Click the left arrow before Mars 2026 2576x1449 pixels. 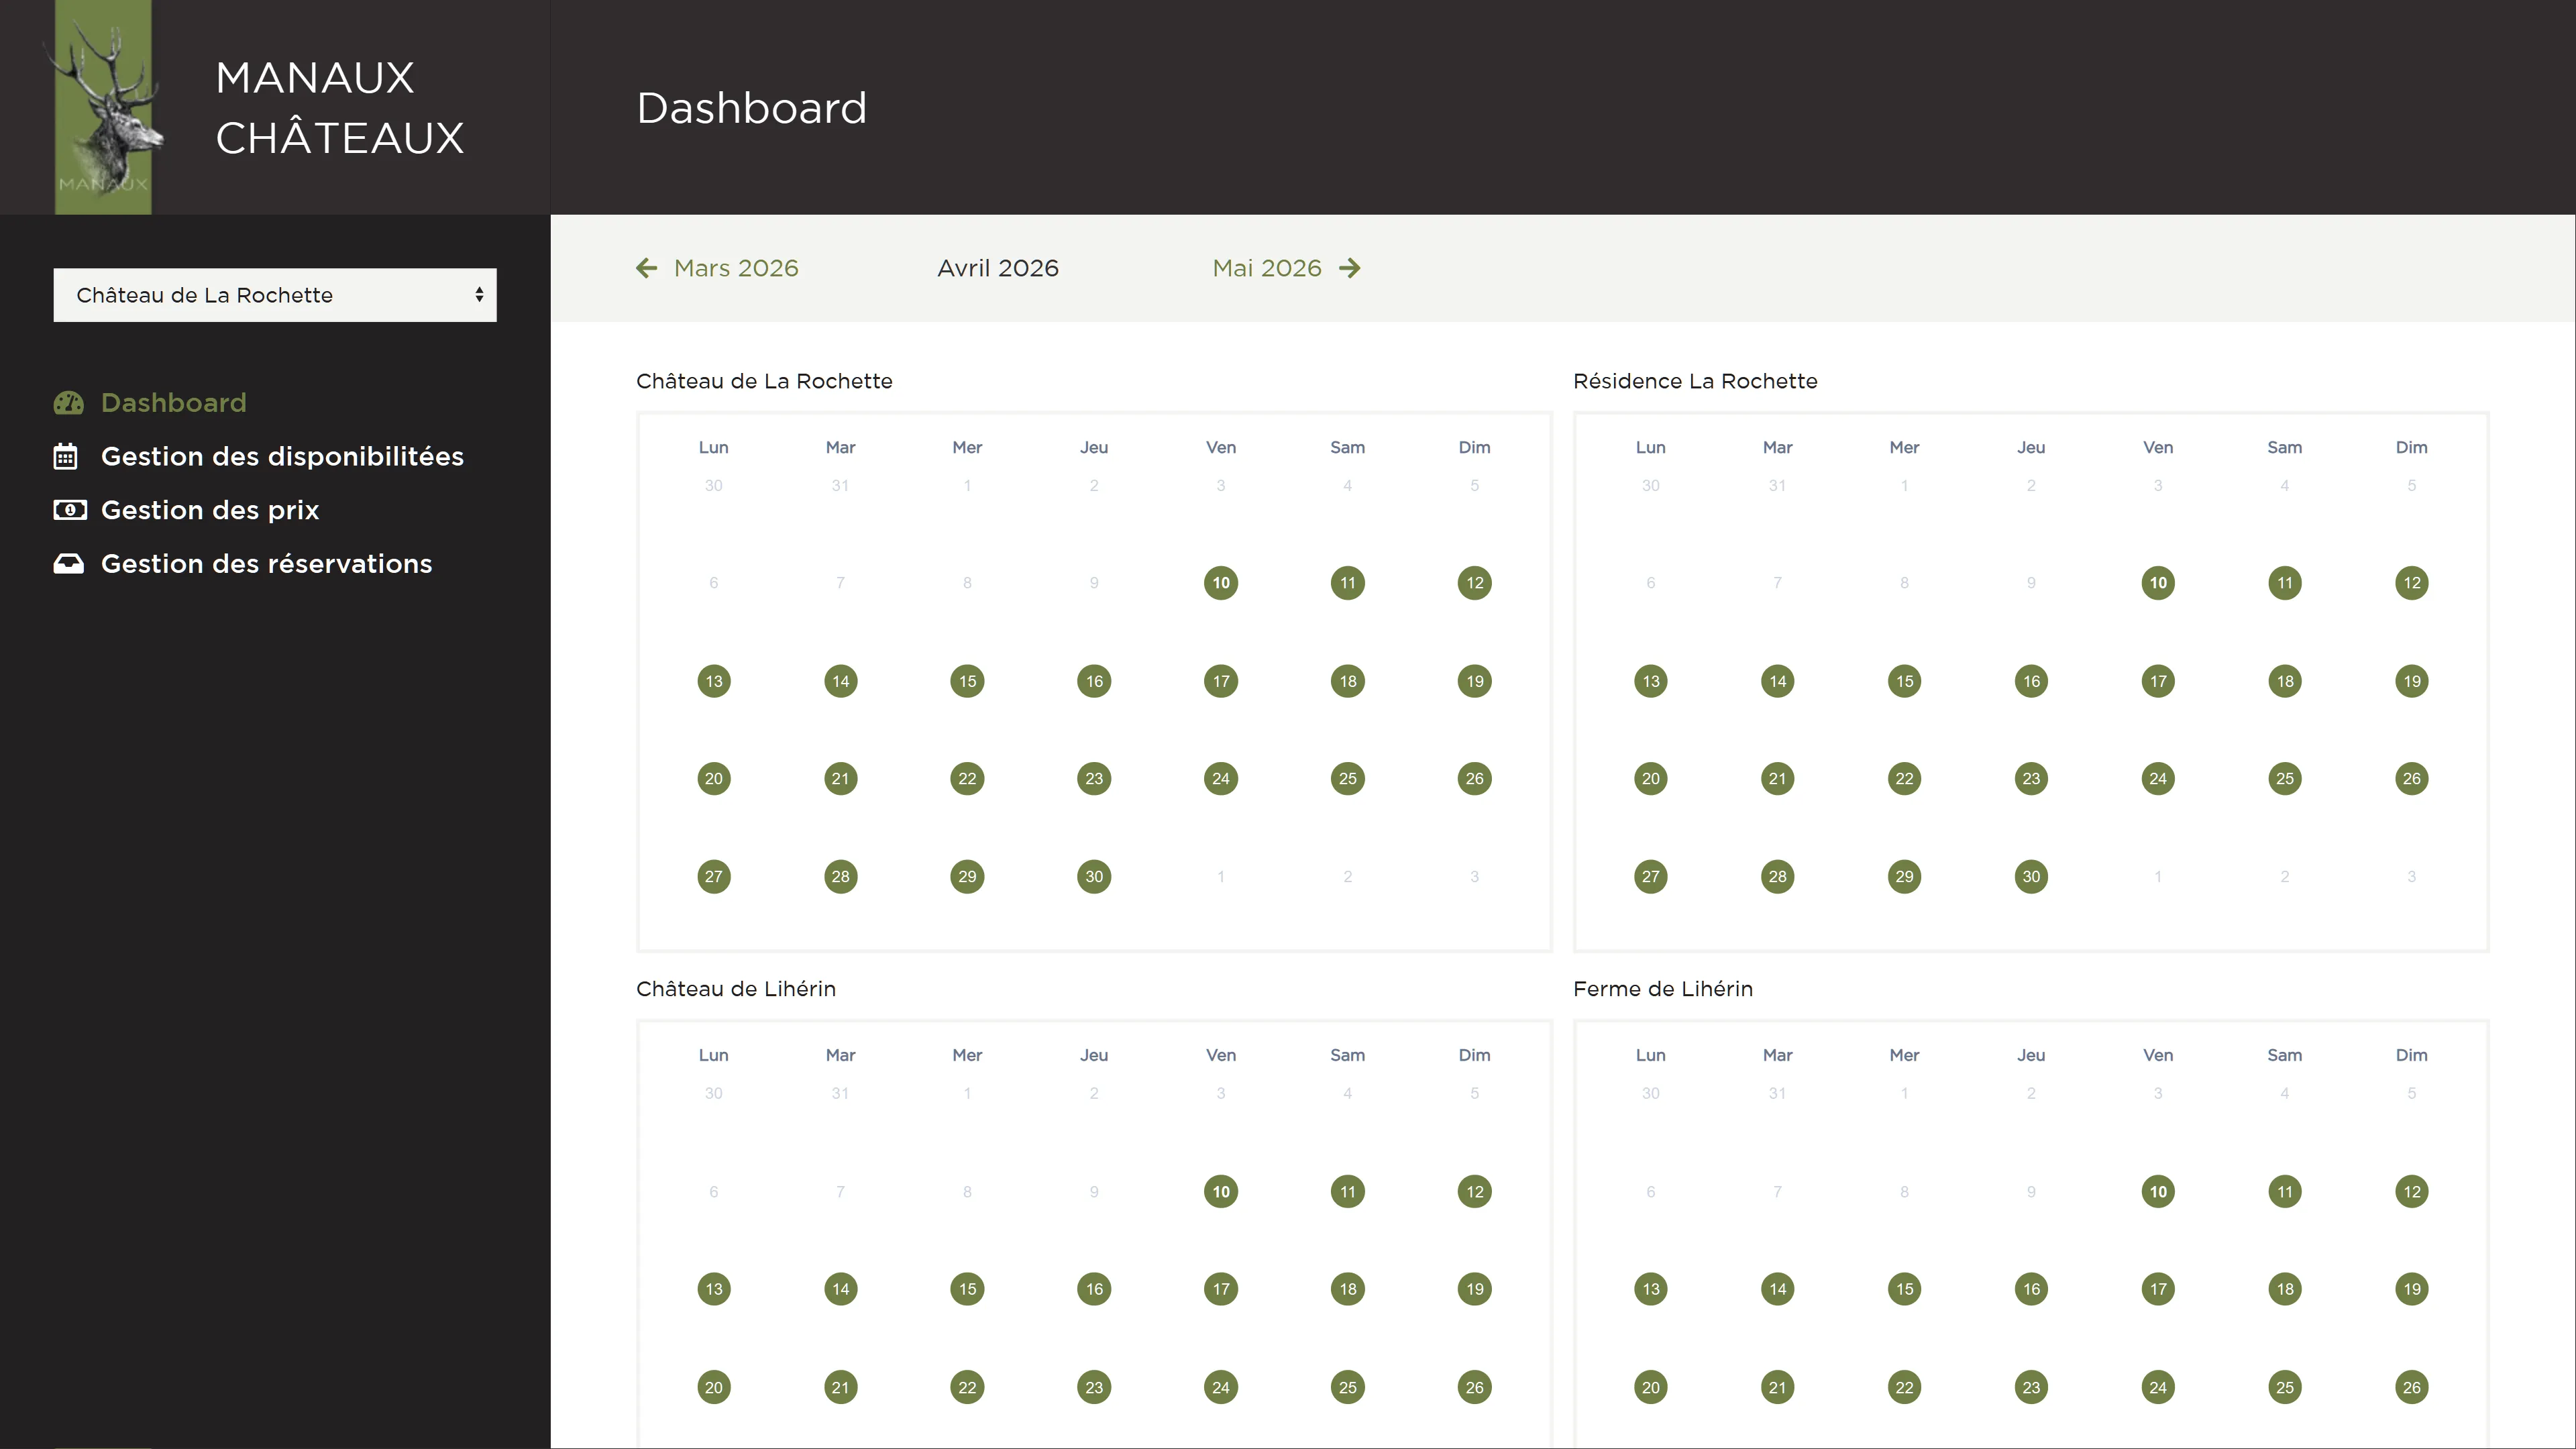pos(647,268)
